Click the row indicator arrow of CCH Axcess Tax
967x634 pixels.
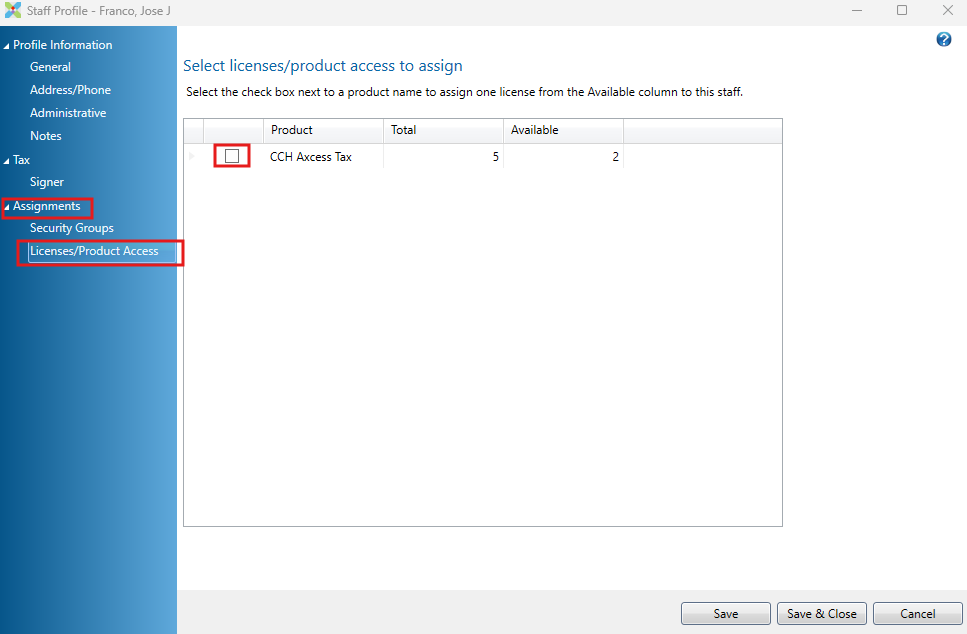tap(192, 156)
